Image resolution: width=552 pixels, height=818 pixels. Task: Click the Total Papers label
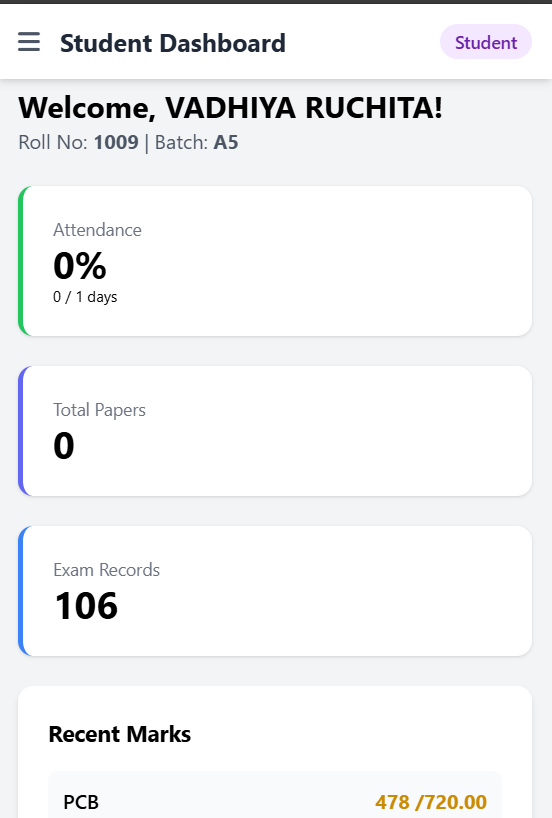(99, 410)
